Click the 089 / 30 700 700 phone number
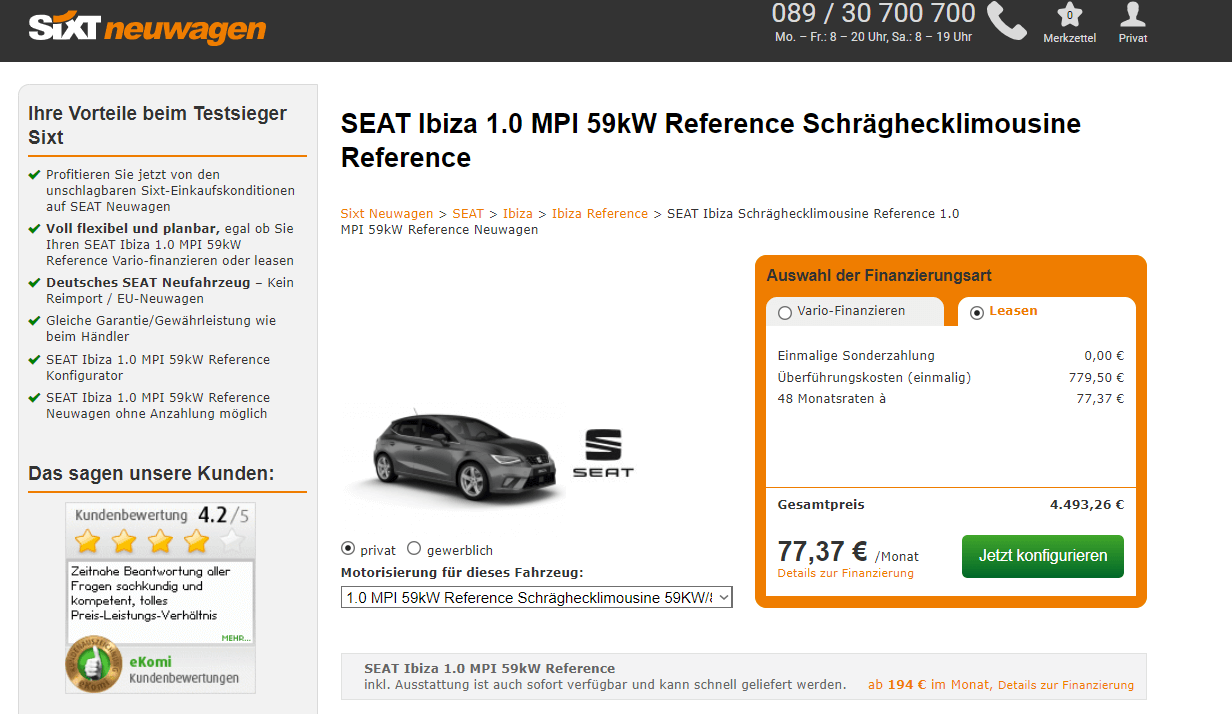Screen dimensions: 1232x714 [873, 13]
